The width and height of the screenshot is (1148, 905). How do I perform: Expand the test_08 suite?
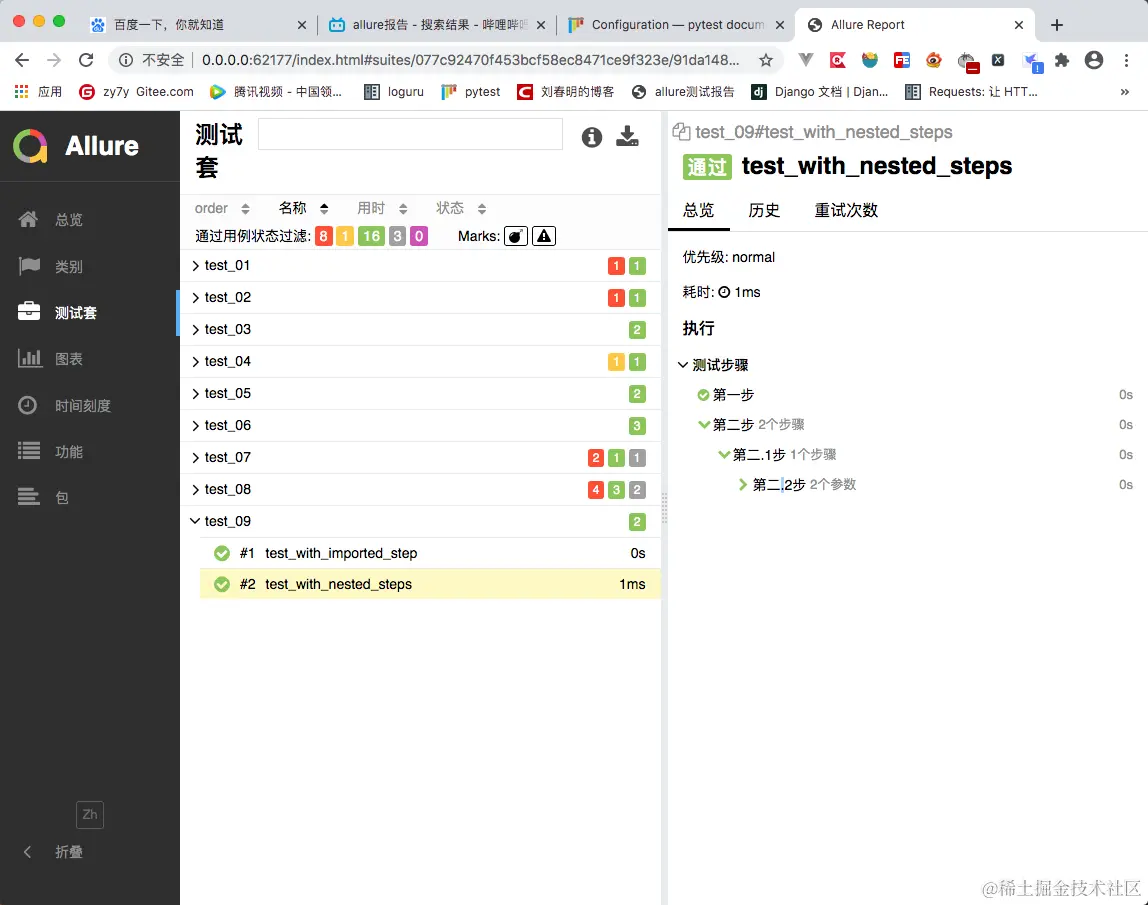point(420,489)
